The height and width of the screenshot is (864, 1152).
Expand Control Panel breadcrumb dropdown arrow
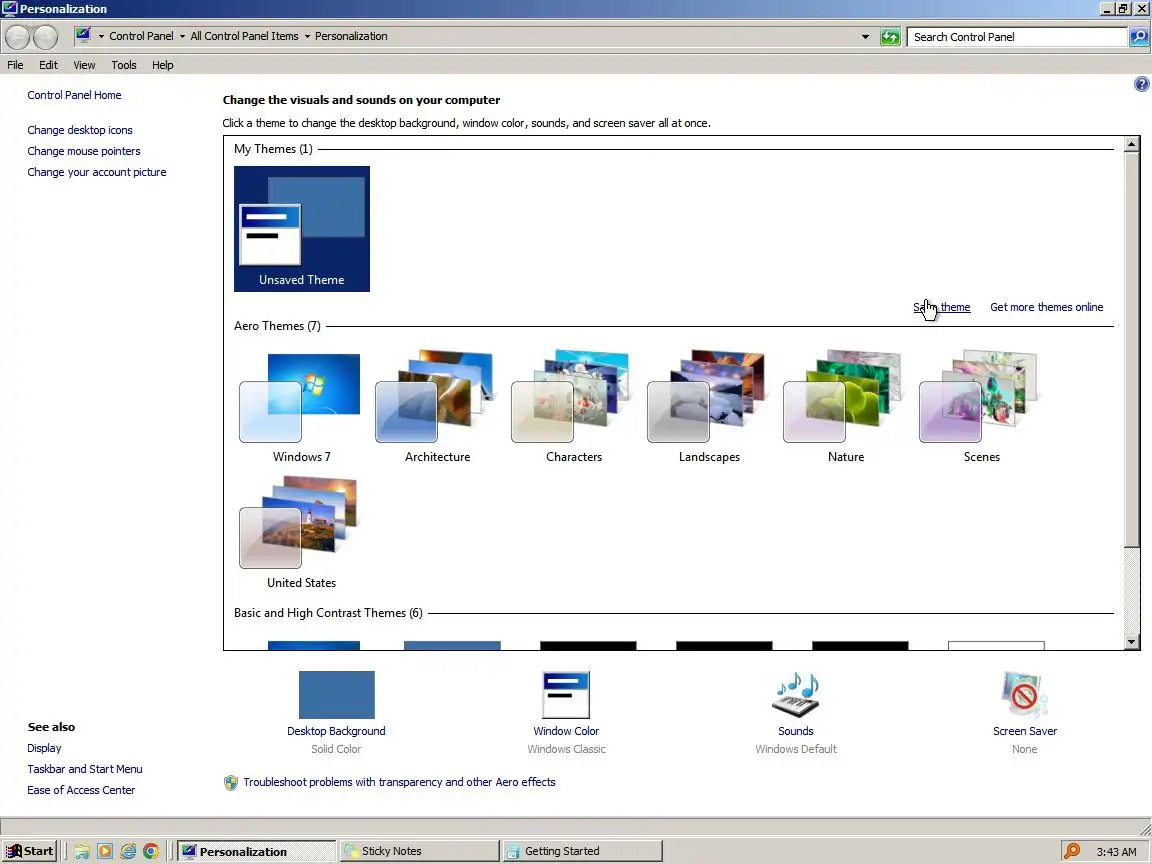182,37
